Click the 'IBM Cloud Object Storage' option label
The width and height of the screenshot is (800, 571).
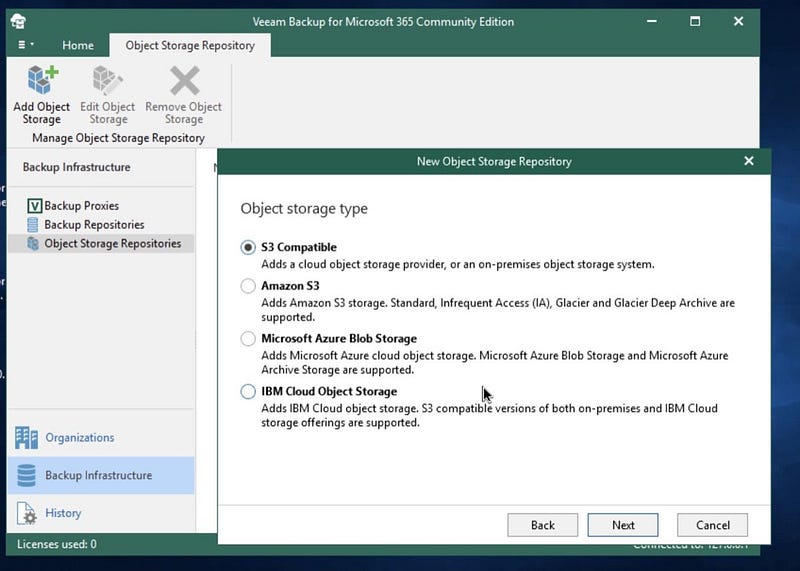(x=329, y=391)
